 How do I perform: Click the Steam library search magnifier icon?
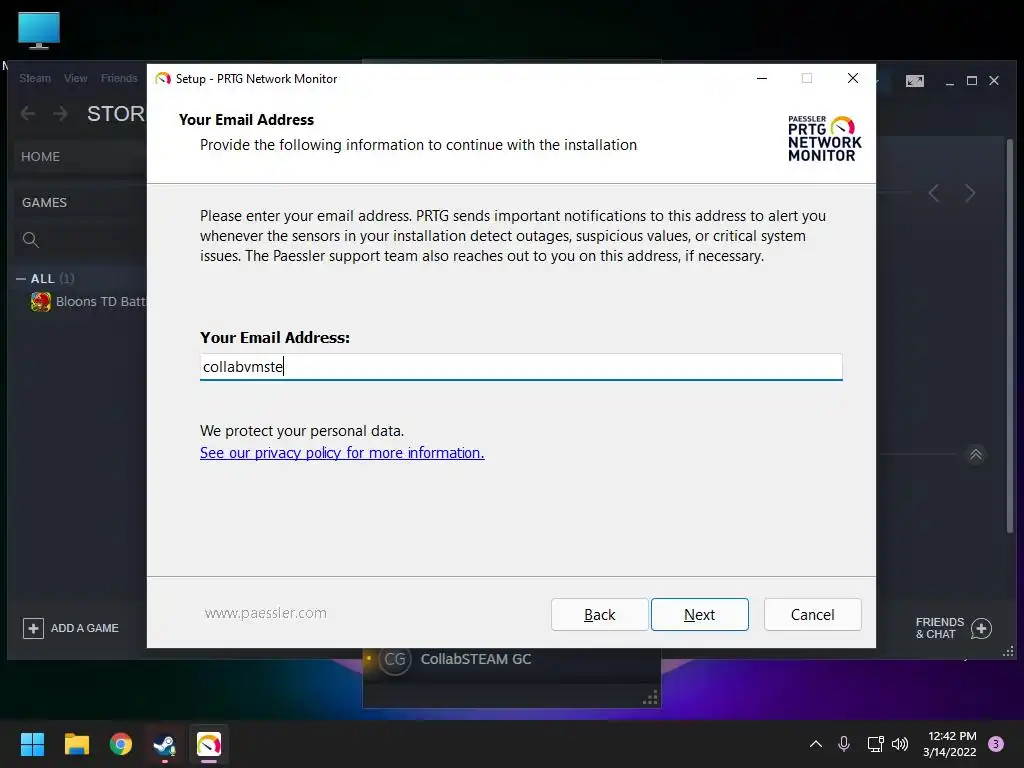31,240
